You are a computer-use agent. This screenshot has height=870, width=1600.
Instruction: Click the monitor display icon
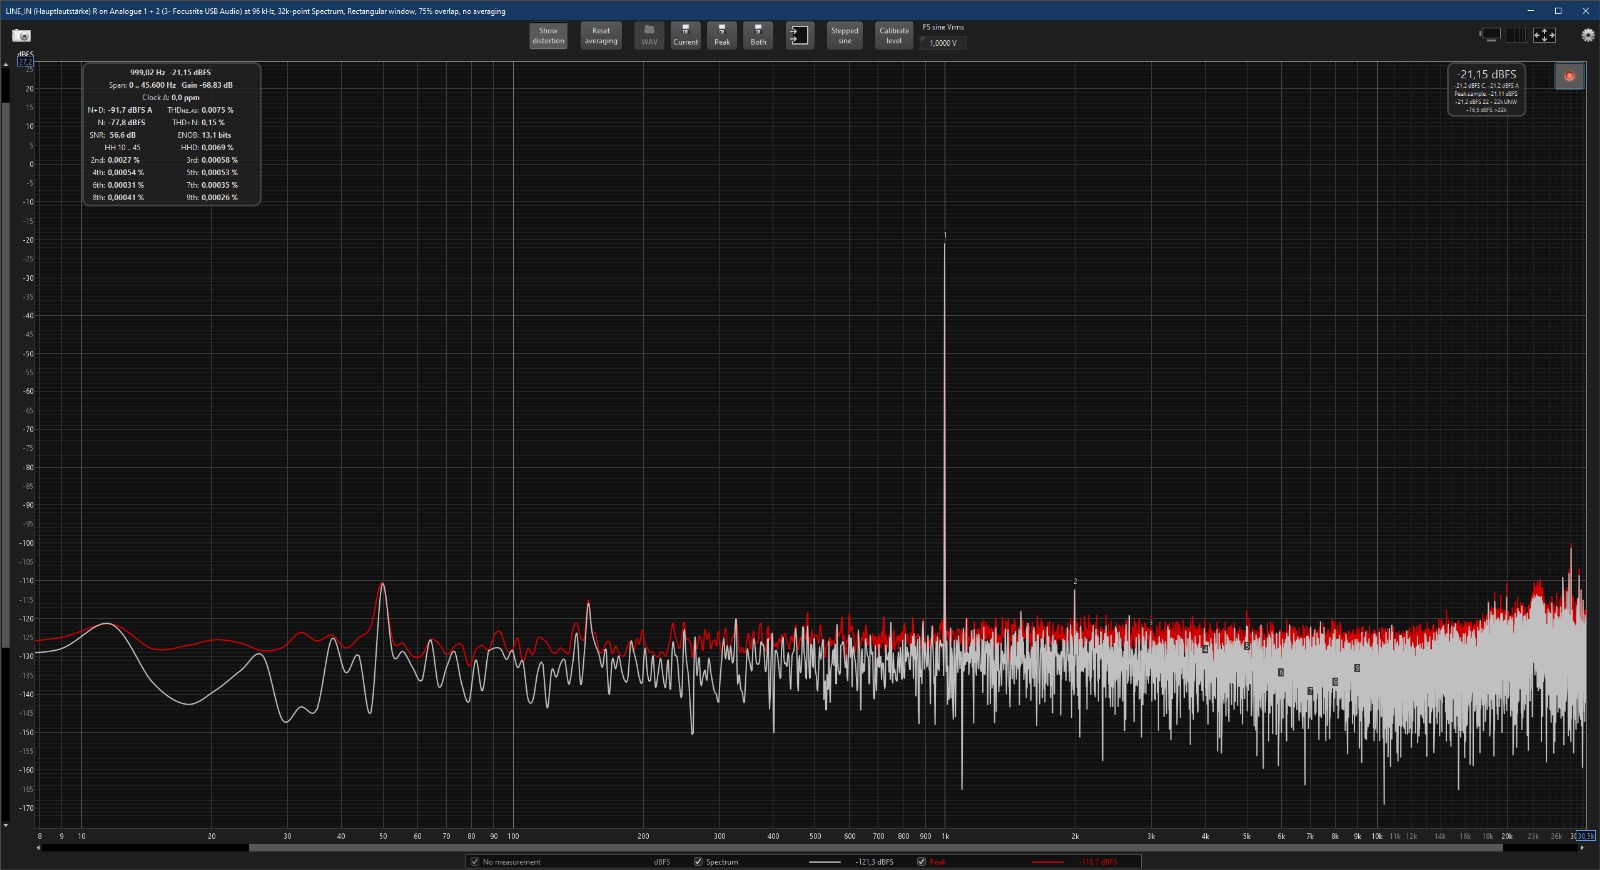pyautogui.click(x=1490, y=35)
